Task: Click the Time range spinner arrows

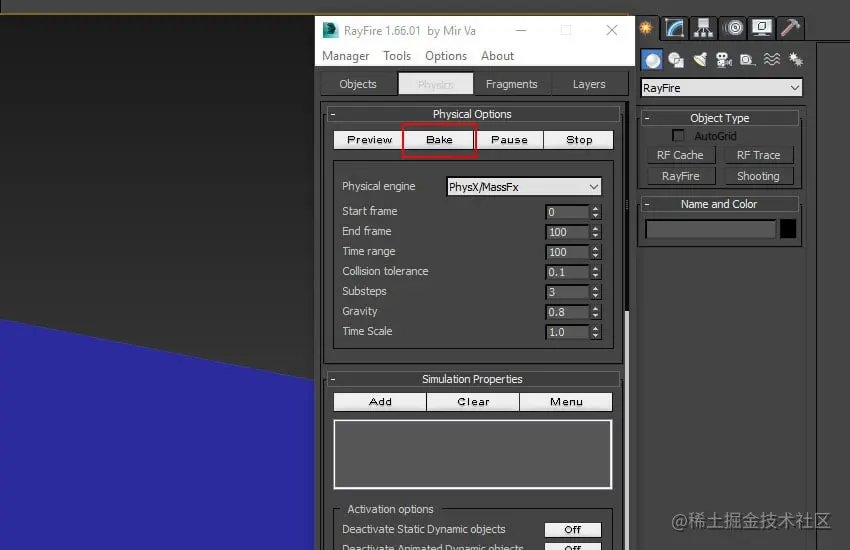Action: click(x=596, y=252)
